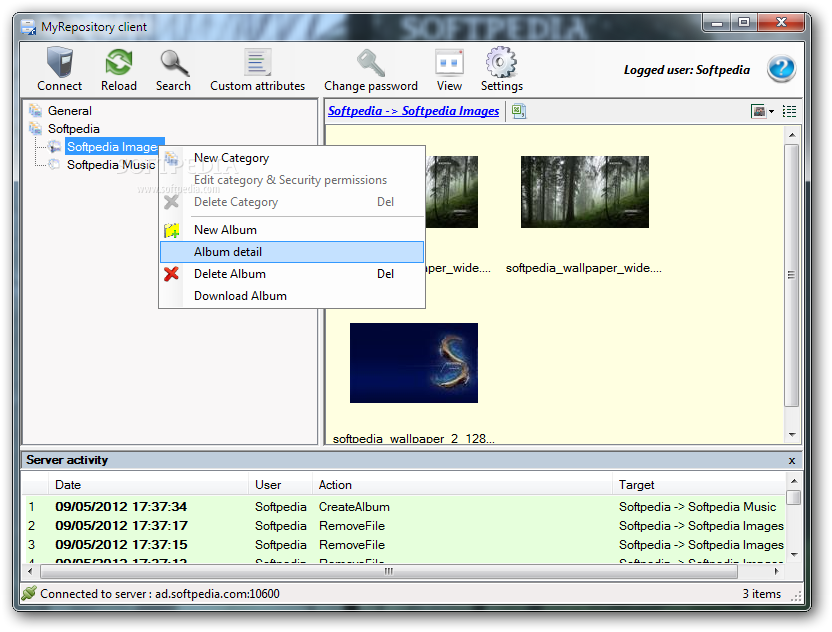832x632 pixels.
Task: Choose Download Album in the context menu
Action: coord(292,296)
